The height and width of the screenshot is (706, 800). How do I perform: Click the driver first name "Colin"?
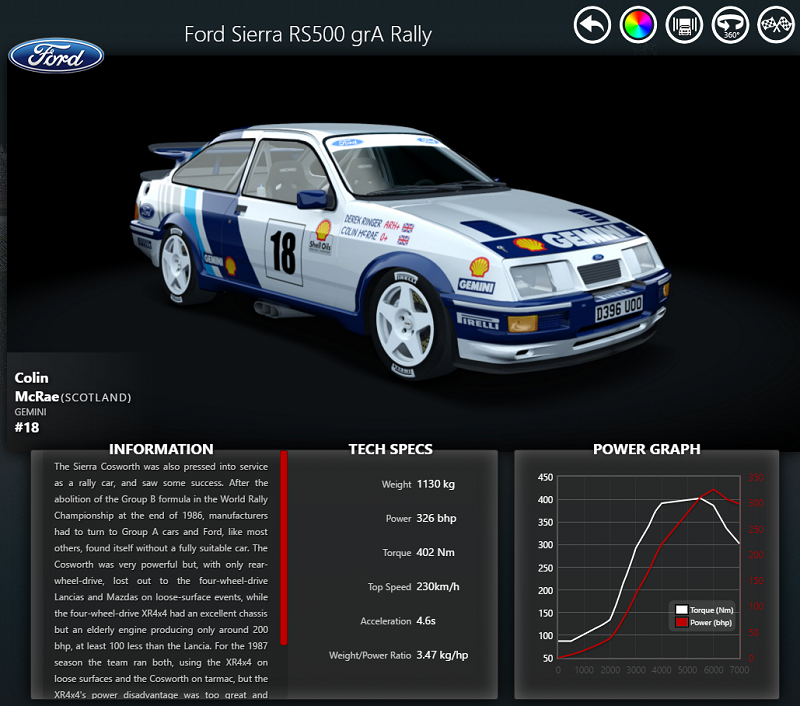32,378
